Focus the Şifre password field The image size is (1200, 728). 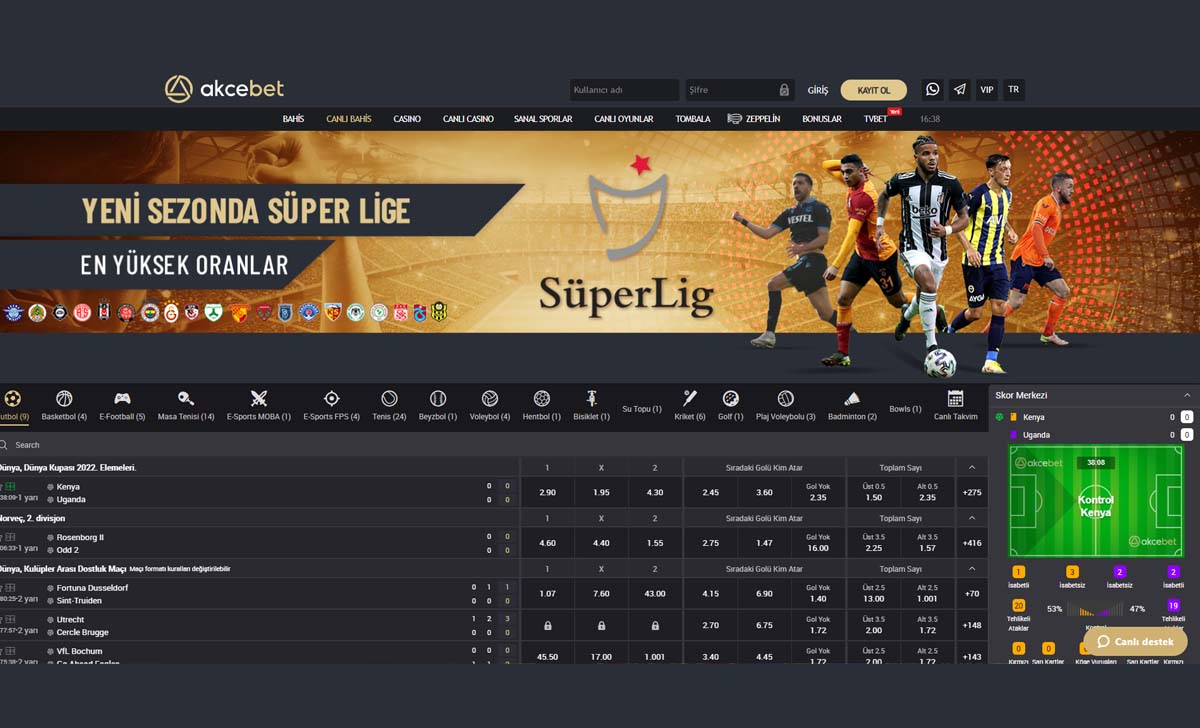coord(740,90)
